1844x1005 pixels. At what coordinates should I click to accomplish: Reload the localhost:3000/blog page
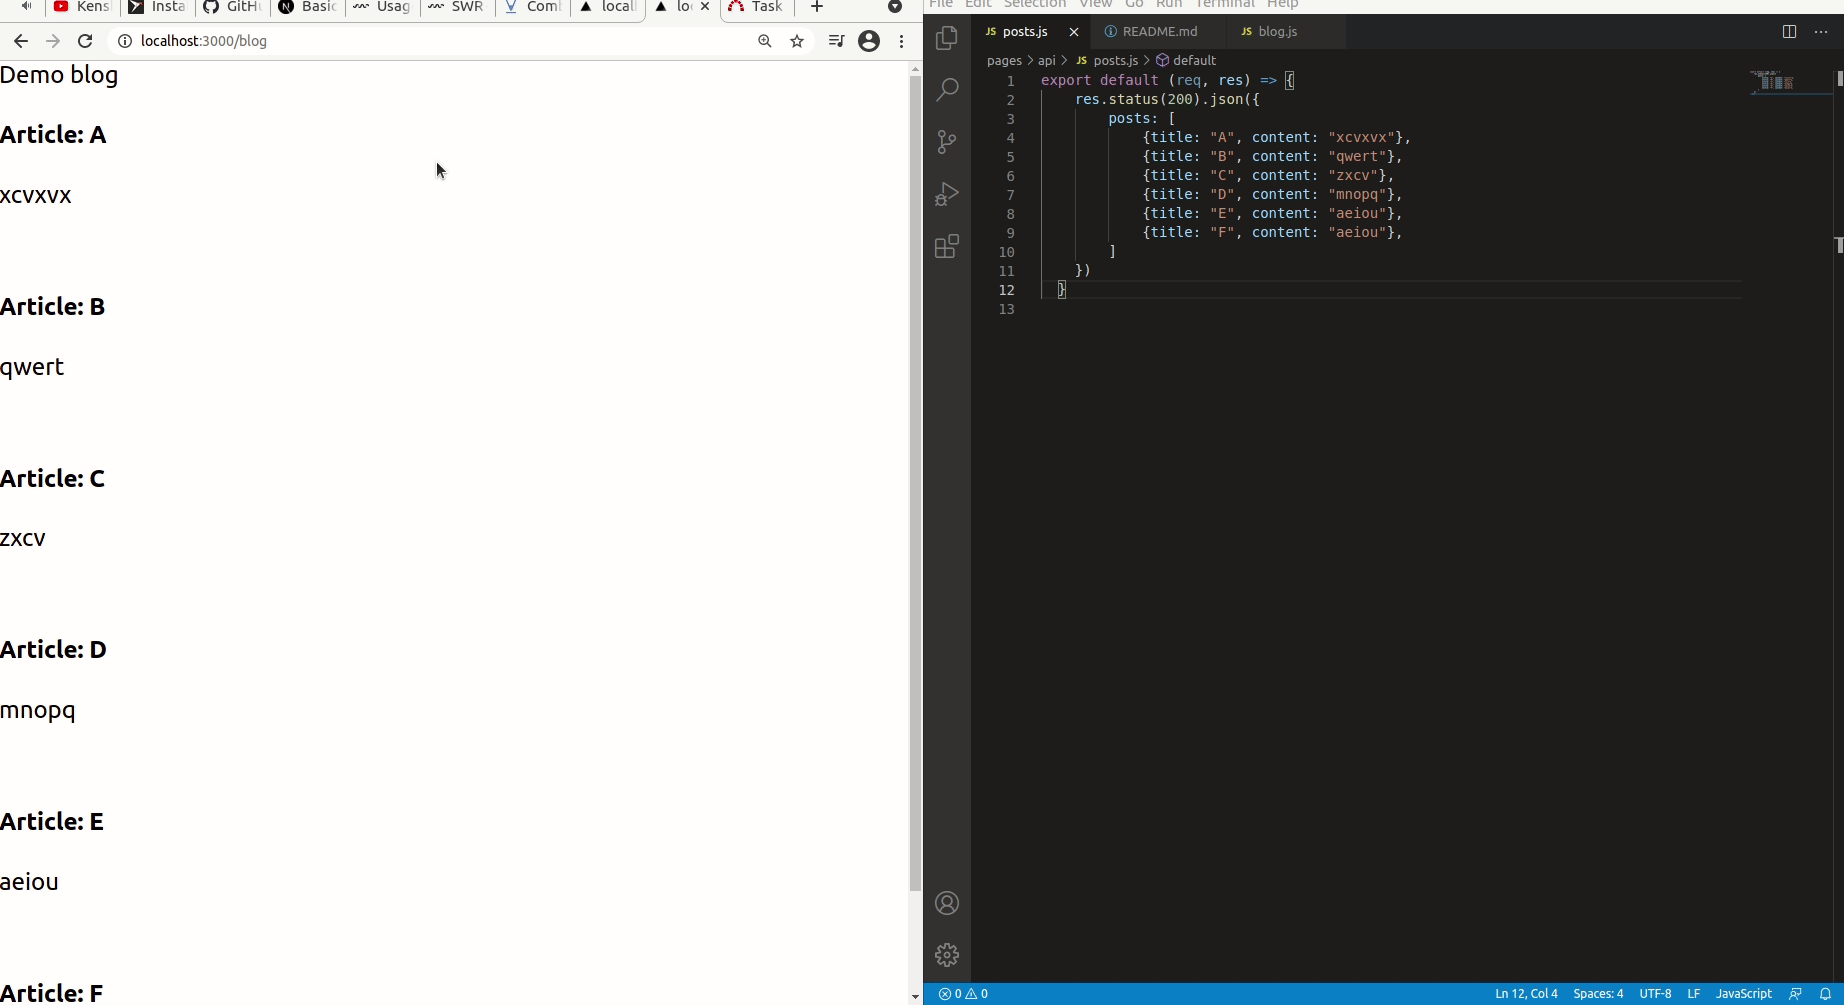click(85, 41)
